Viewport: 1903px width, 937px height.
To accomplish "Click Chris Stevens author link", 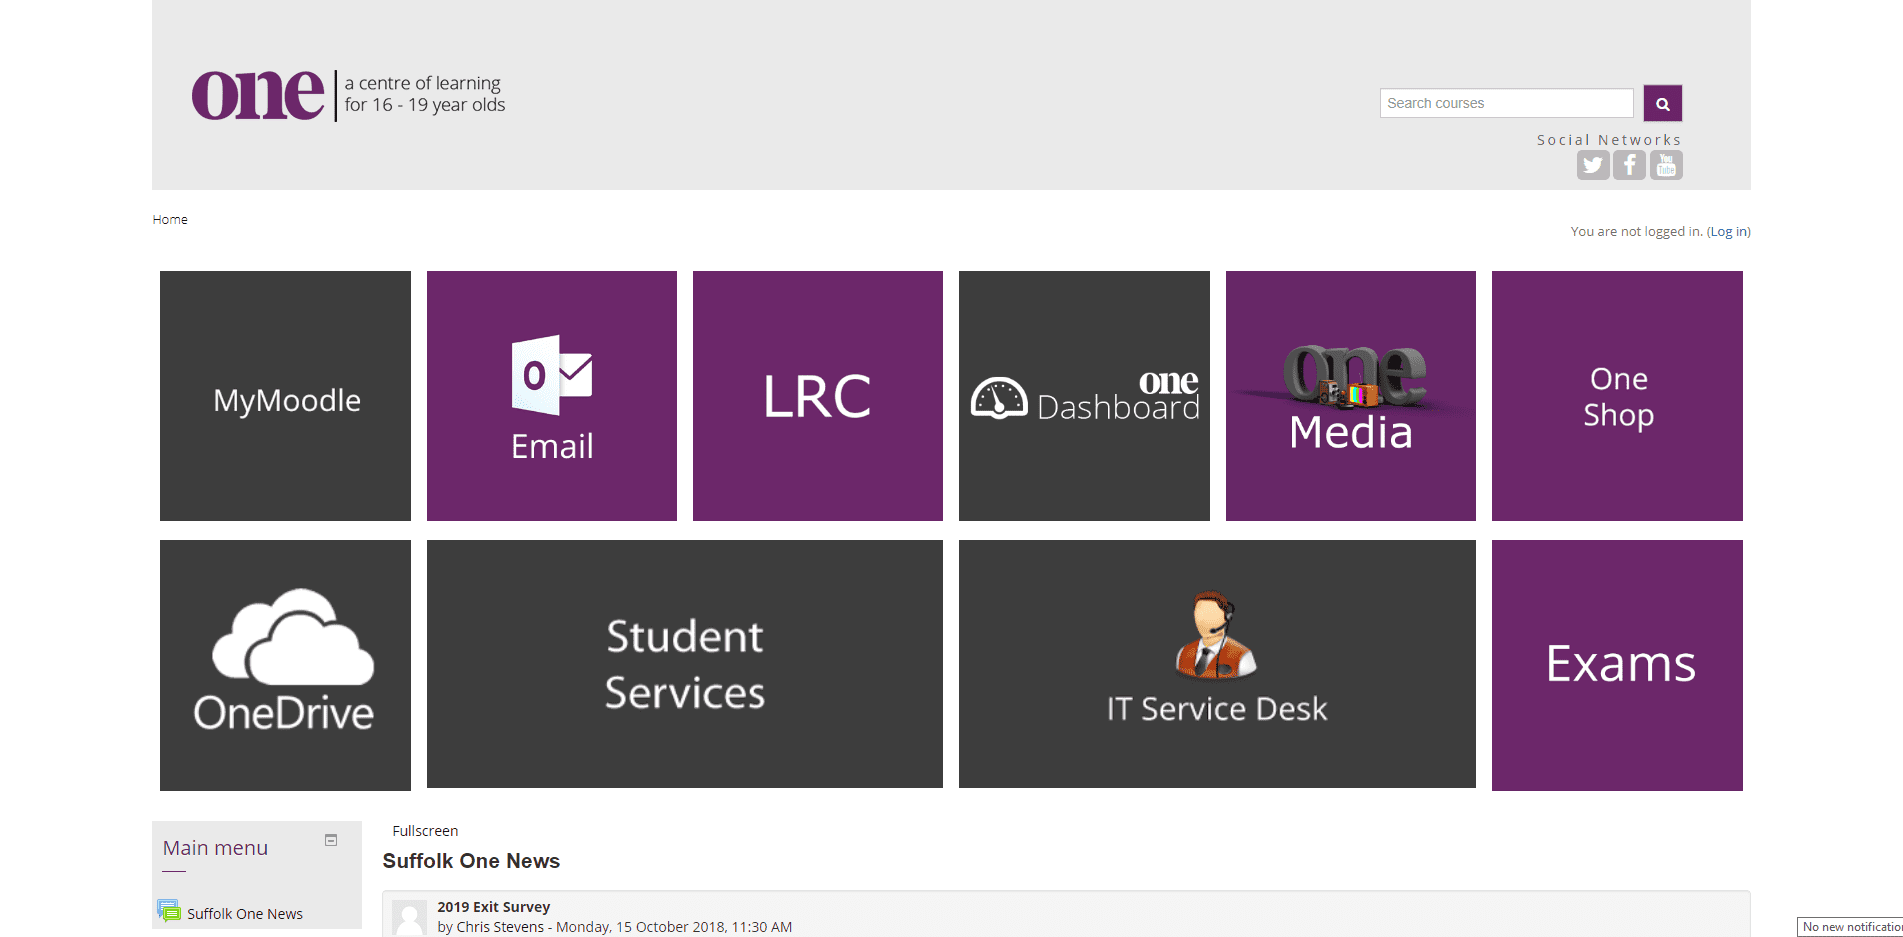I will point(500,927).
